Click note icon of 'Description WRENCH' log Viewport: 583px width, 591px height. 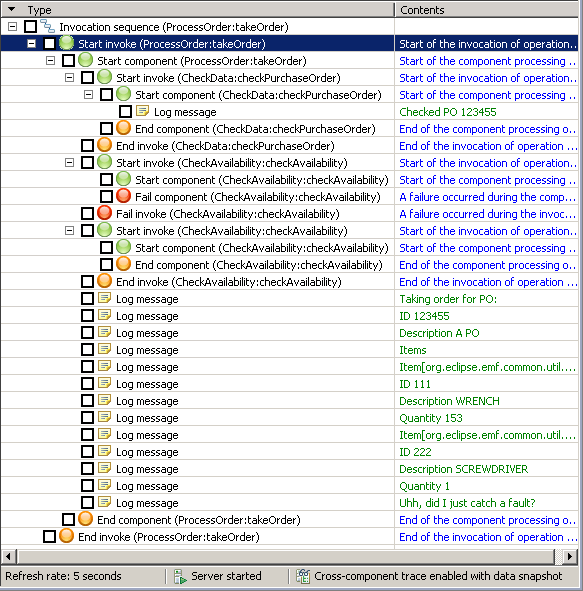[x=104, y=400]
